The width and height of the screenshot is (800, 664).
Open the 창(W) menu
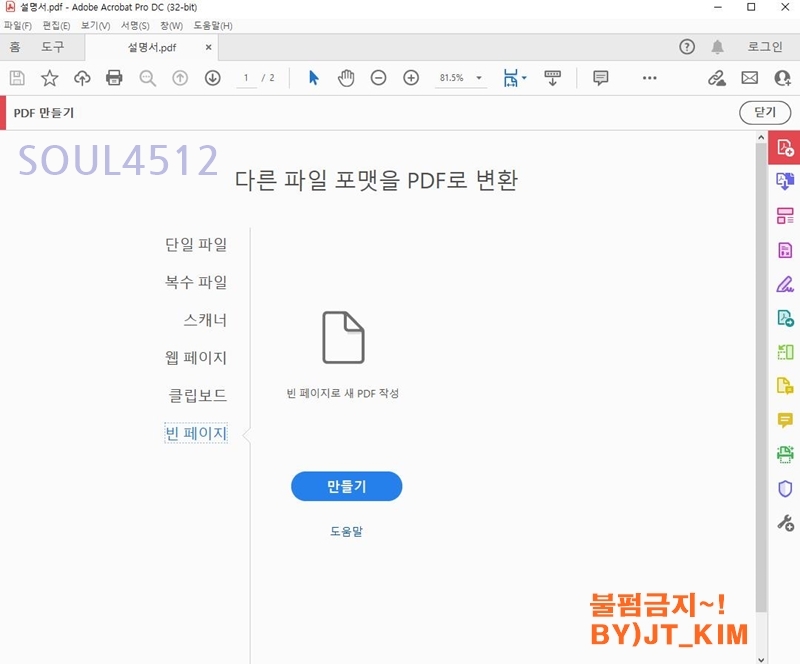pyautogui.click(x=171, y=26)
